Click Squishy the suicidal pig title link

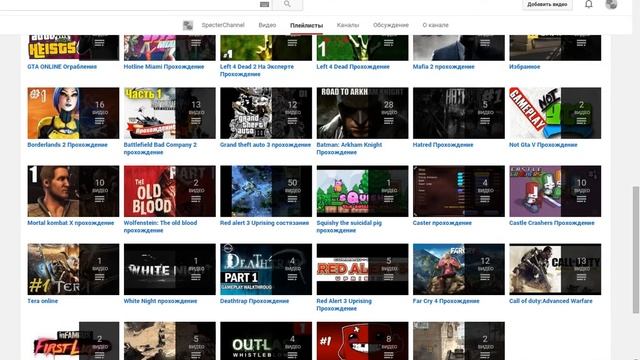pyautogui.click(x=349, y=227)
